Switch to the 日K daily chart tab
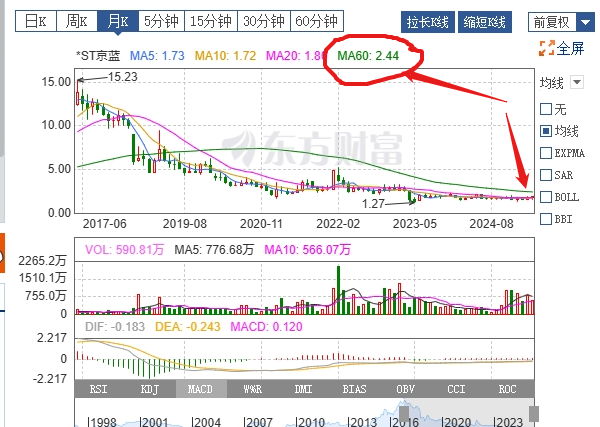 (36, 21)
